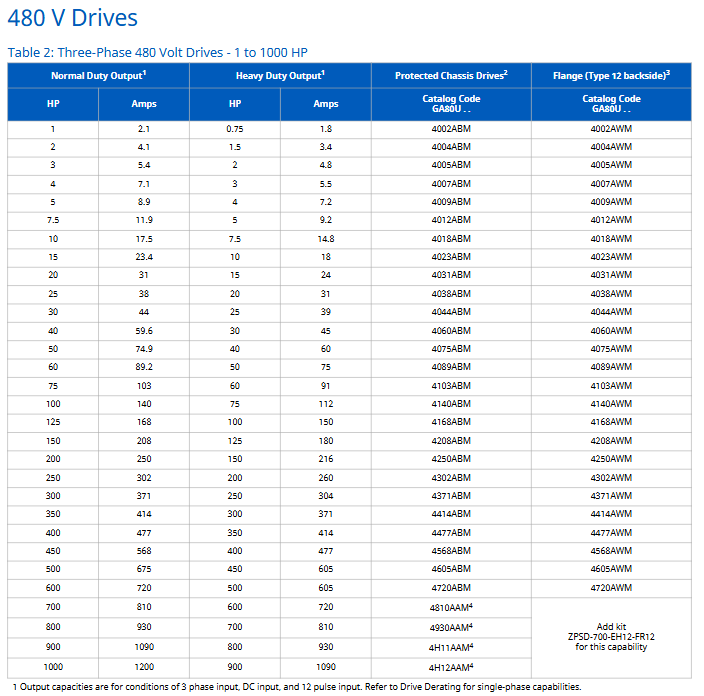Screen dimensions: 704x696
Task: Click the footnote 1 text below table
Action: 296,687
